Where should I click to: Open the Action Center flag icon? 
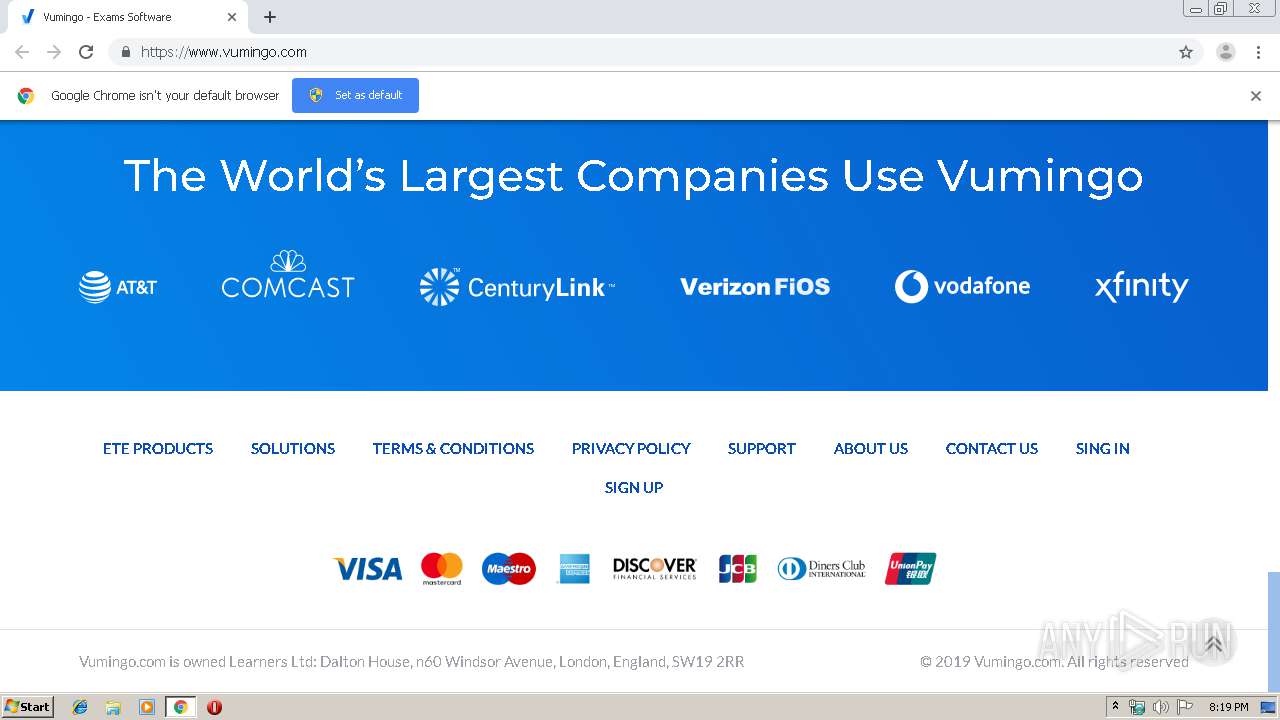coord(1185,707)
